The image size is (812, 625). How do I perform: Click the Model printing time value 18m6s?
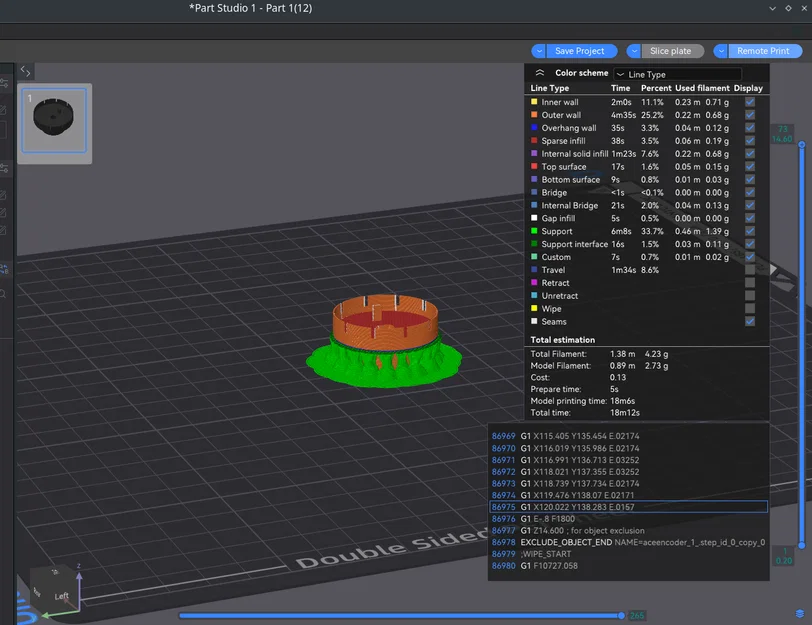tap(622, 401)
